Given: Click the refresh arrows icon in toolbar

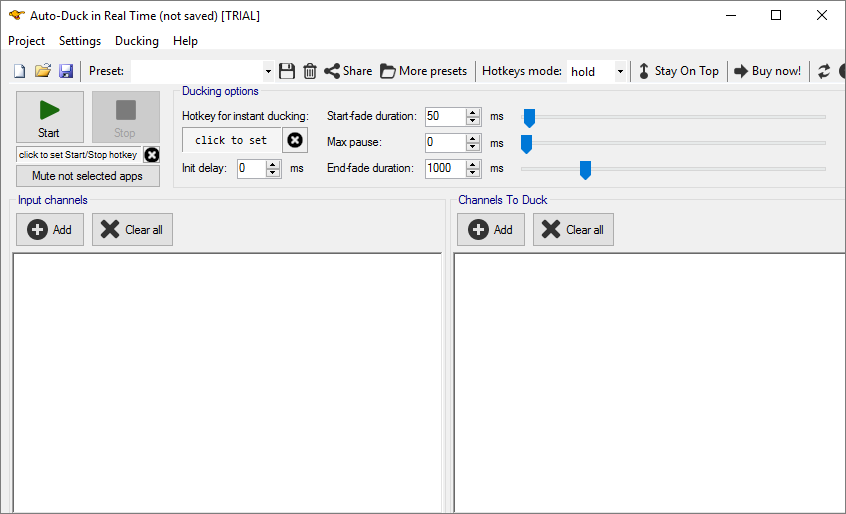Looking at the screenshot, I should 823,71.
